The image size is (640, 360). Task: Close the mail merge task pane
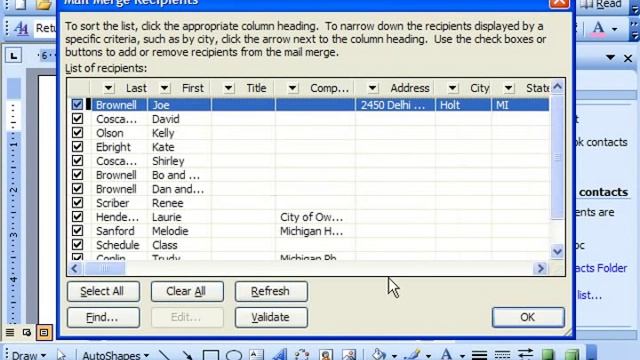[628, 58]
